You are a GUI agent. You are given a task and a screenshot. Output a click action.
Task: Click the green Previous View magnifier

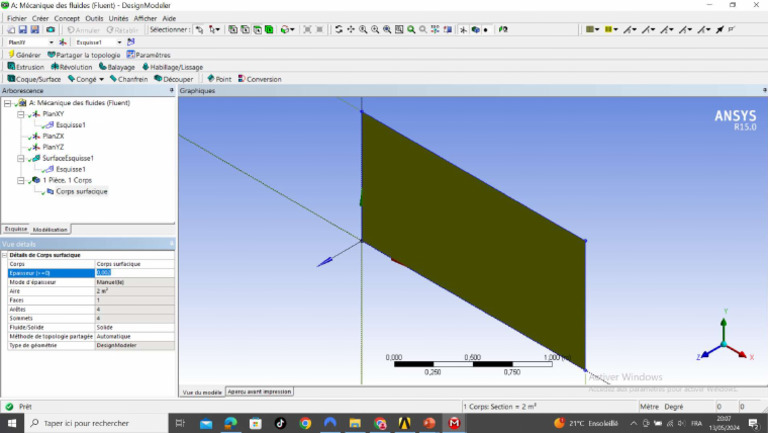coord(411,30)
